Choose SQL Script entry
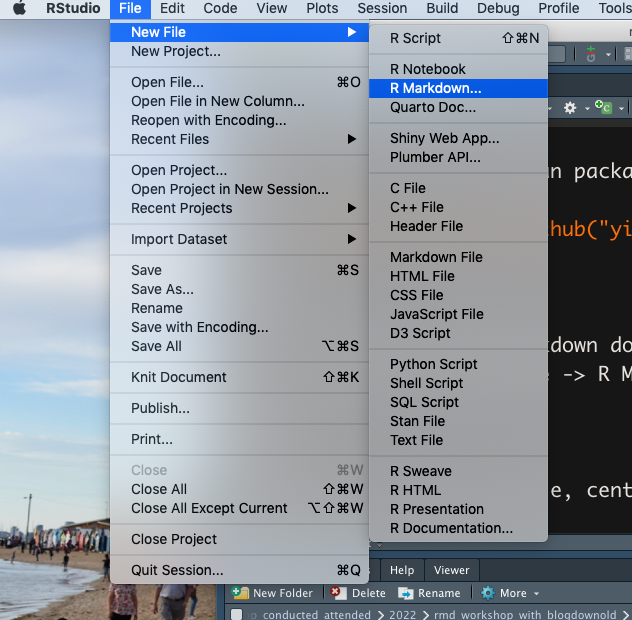This screenshot has width=632, height=620. 458,402
